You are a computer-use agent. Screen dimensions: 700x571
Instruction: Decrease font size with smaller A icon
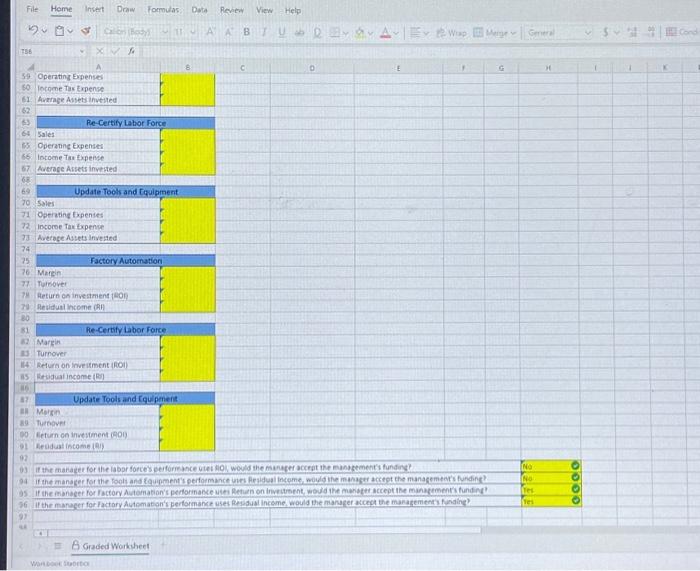tap(229, 32)
